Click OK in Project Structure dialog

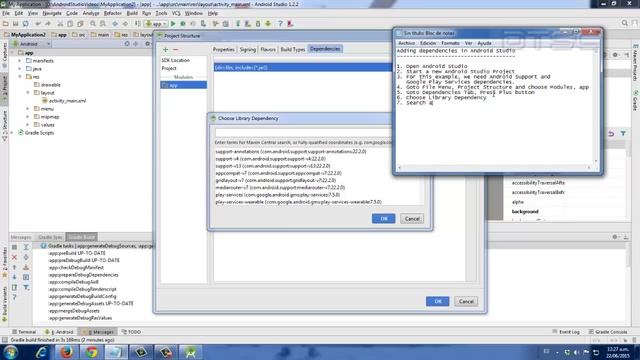438,301
